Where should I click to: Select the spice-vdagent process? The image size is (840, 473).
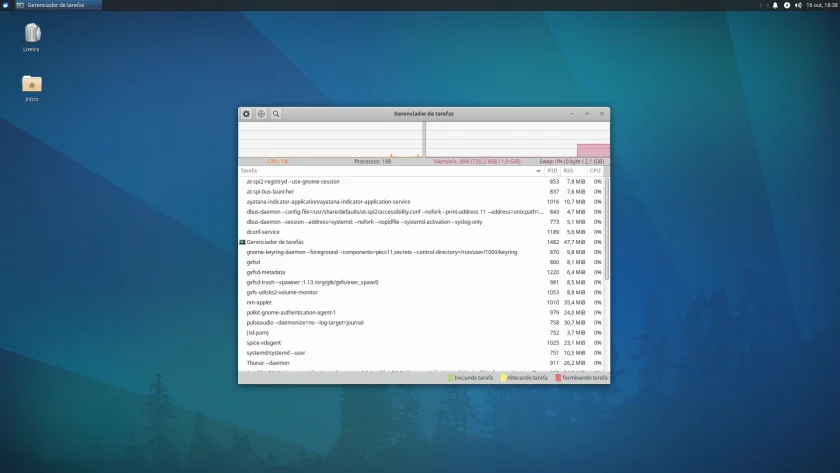tap(421, 343)
